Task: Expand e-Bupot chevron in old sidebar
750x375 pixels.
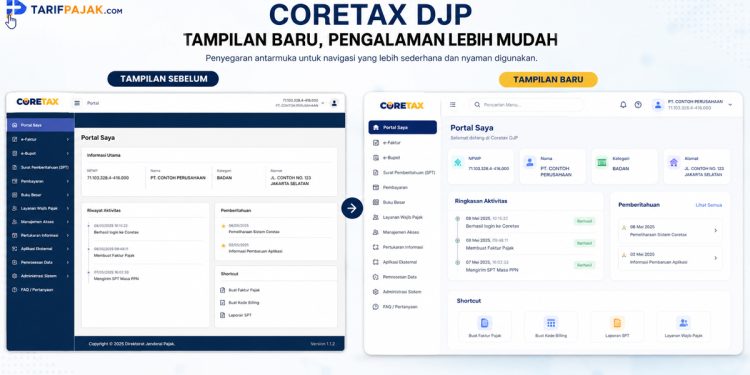Action: (68, 154)
